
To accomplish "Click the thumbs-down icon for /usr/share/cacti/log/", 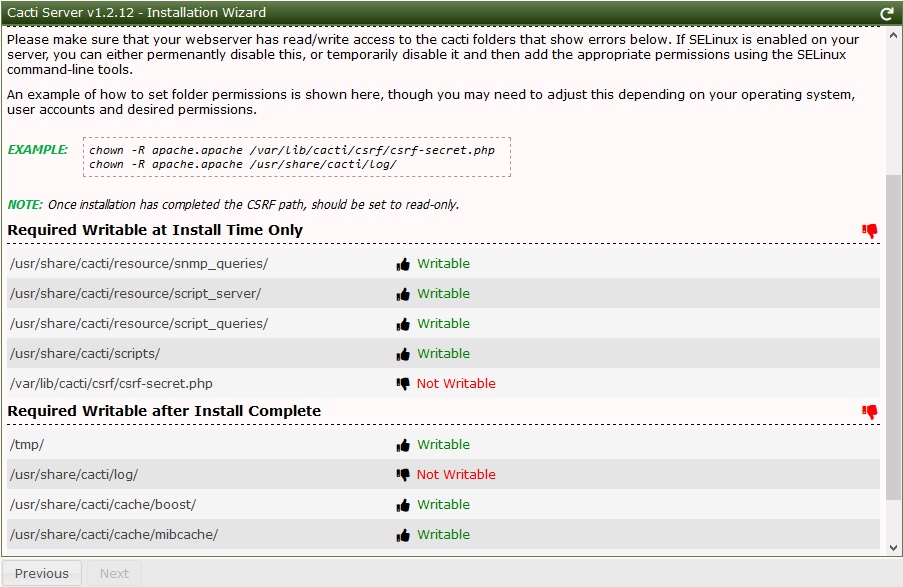I will coord(403,475).
